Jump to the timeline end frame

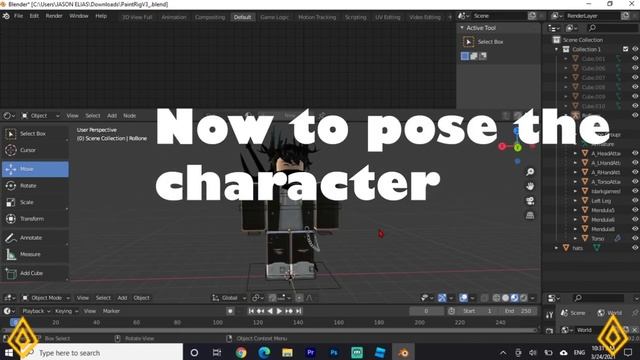coord(298,311)
